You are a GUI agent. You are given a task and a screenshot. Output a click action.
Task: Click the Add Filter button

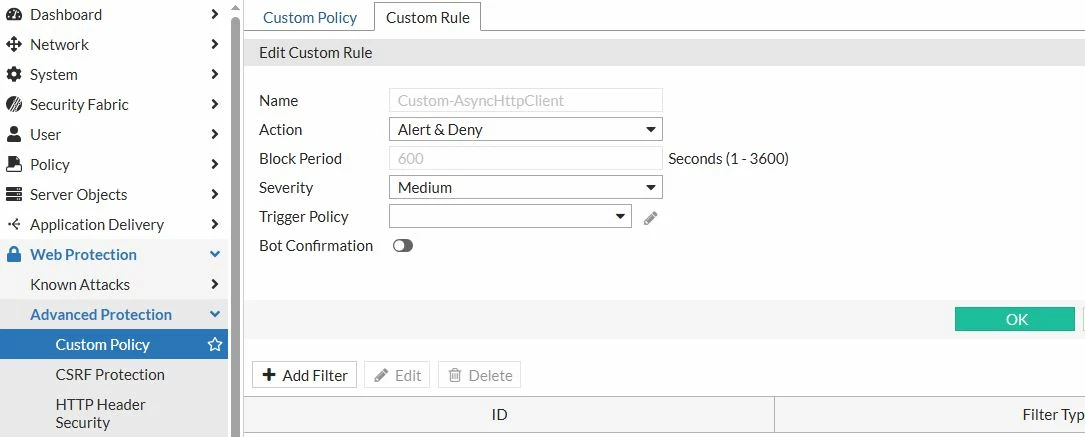tap(304, 375)
